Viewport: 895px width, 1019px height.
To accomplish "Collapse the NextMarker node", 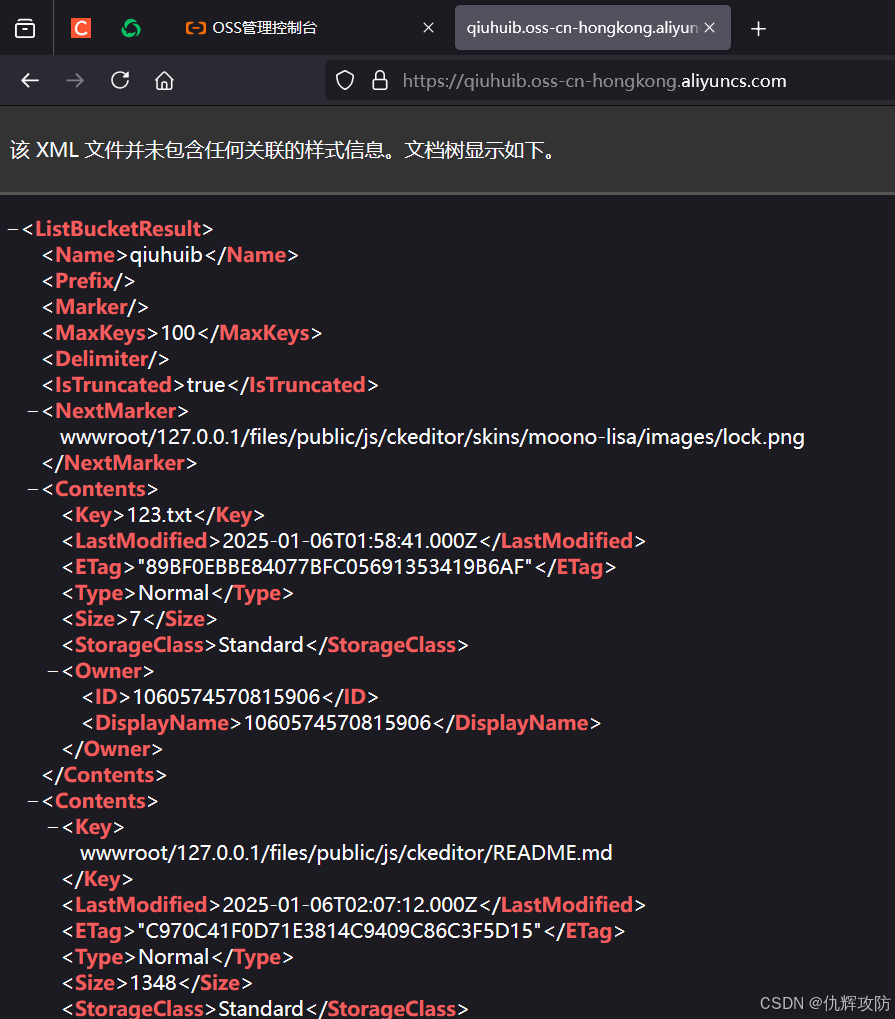I will [x=32, y=411].
